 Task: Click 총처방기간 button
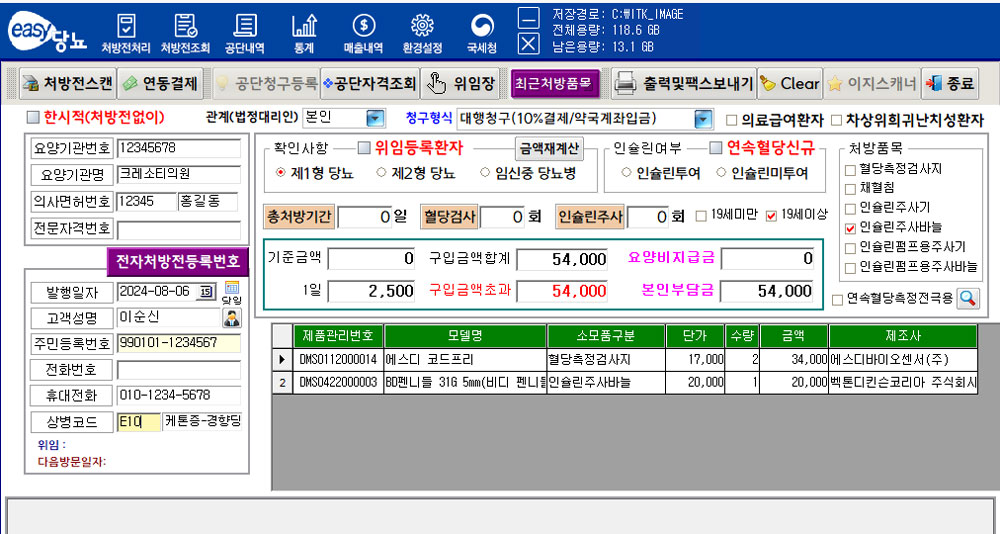[299, 217]
